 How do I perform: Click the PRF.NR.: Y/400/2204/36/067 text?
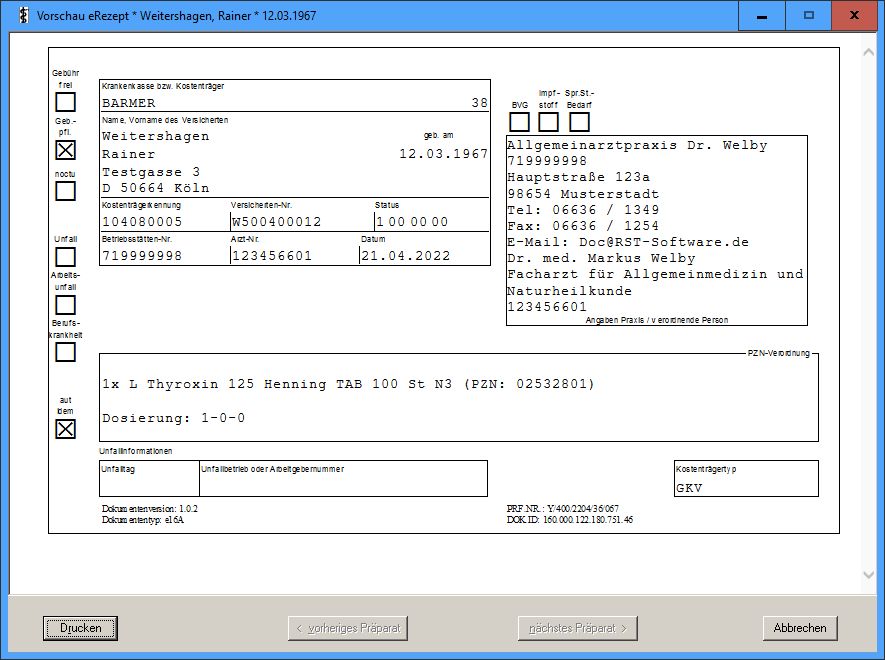click(563, 509)
